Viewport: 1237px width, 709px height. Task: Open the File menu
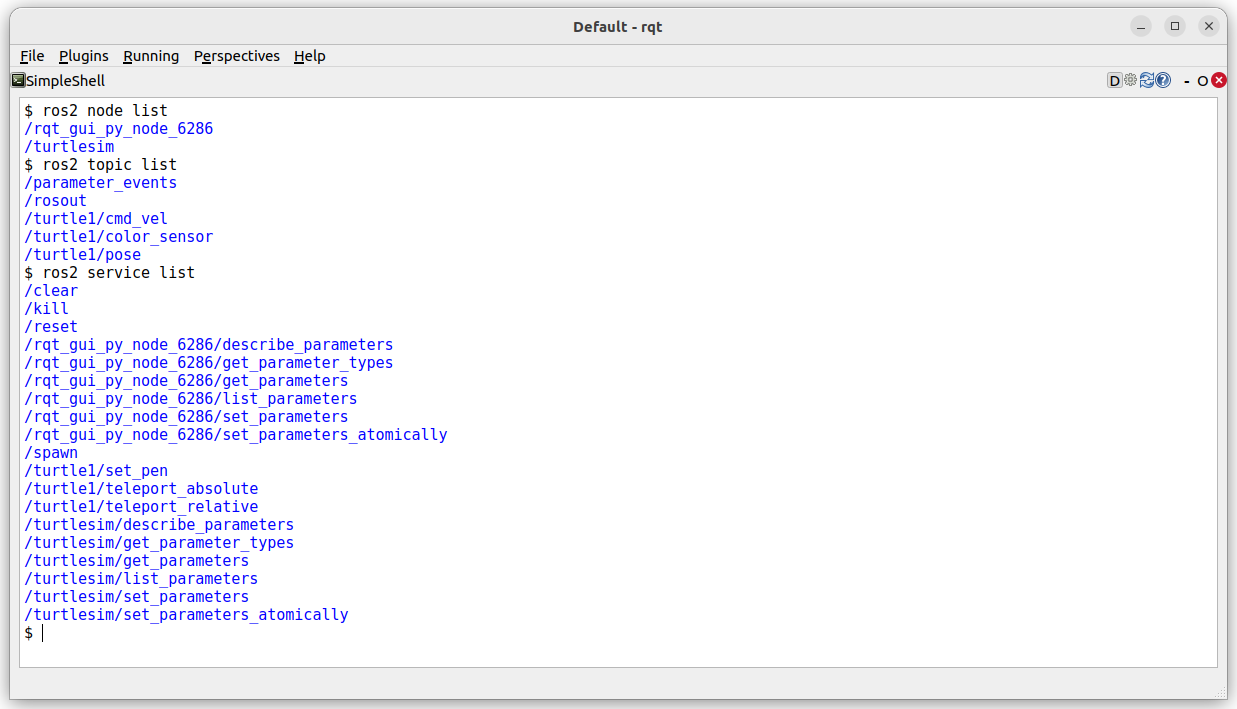pos(32,56)
